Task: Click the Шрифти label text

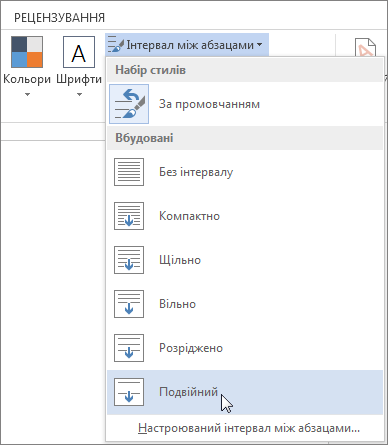Action: click(79, 79)
